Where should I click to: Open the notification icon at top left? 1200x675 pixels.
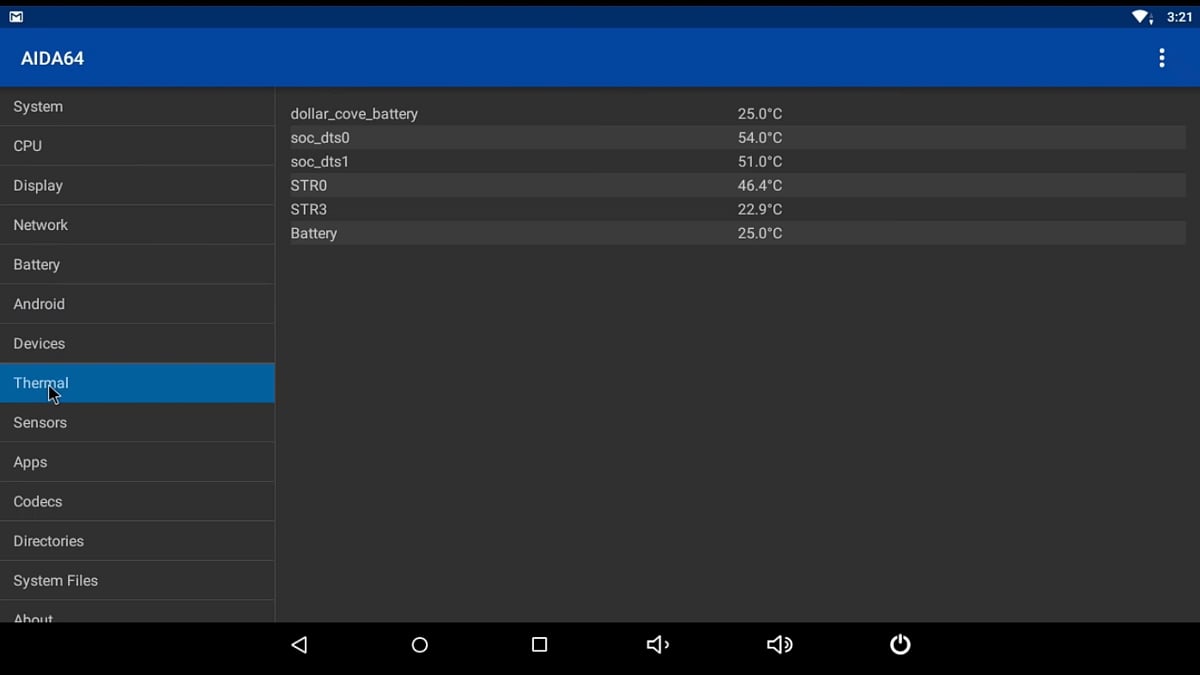point(16,15)
